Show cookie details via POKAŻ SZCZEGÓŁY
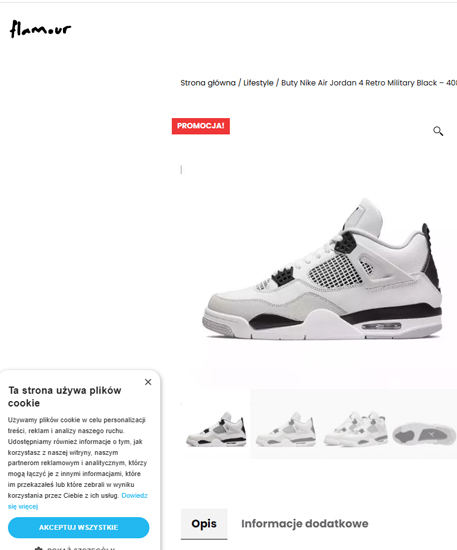Image resolution: width=457 pixels, height=550 pixels. click(x=81, y=548)
